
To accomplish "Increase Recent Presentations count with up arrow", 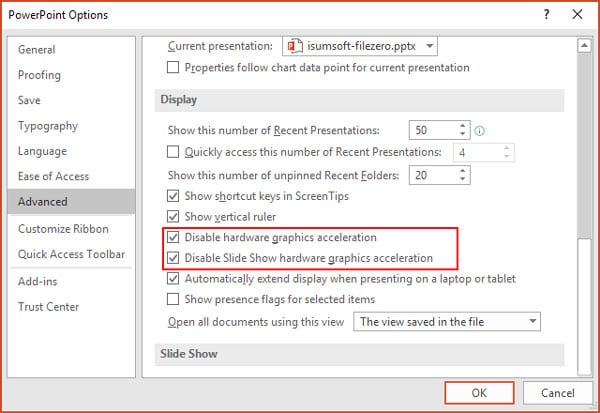I will pos(462,126).
